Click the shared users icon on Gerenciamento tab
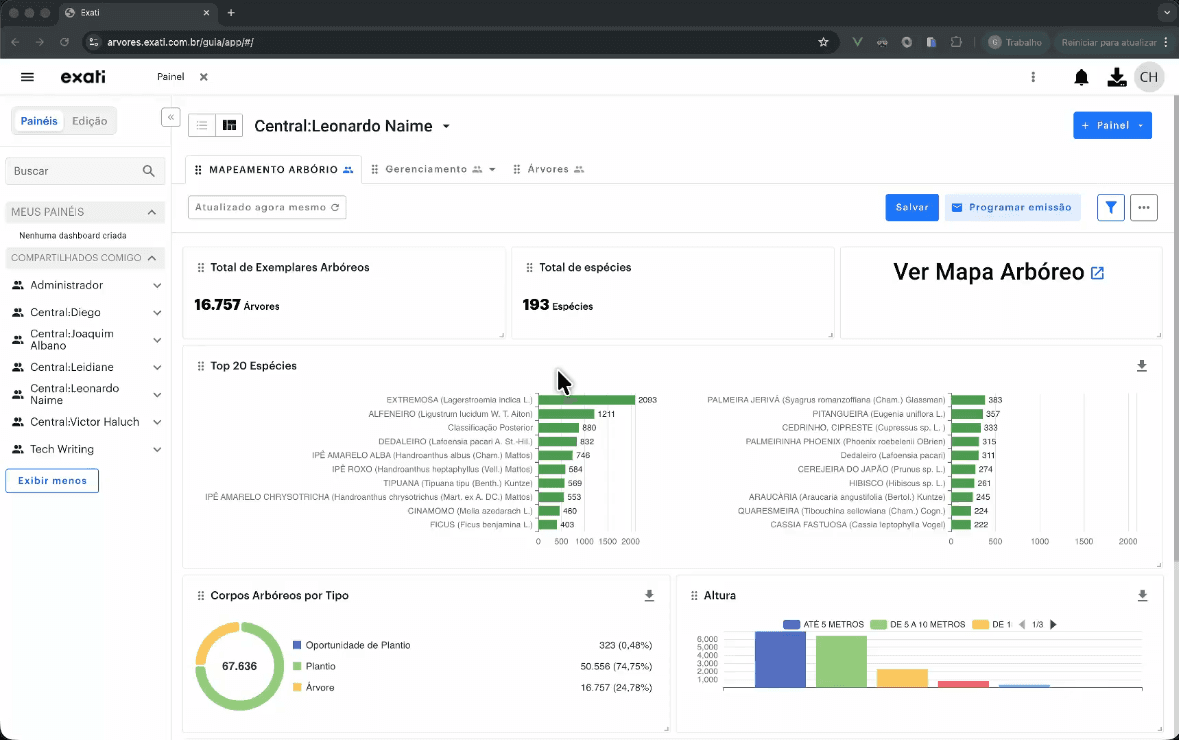The height and width of the screenshot is (740, 1179). (x=477, y=170)
